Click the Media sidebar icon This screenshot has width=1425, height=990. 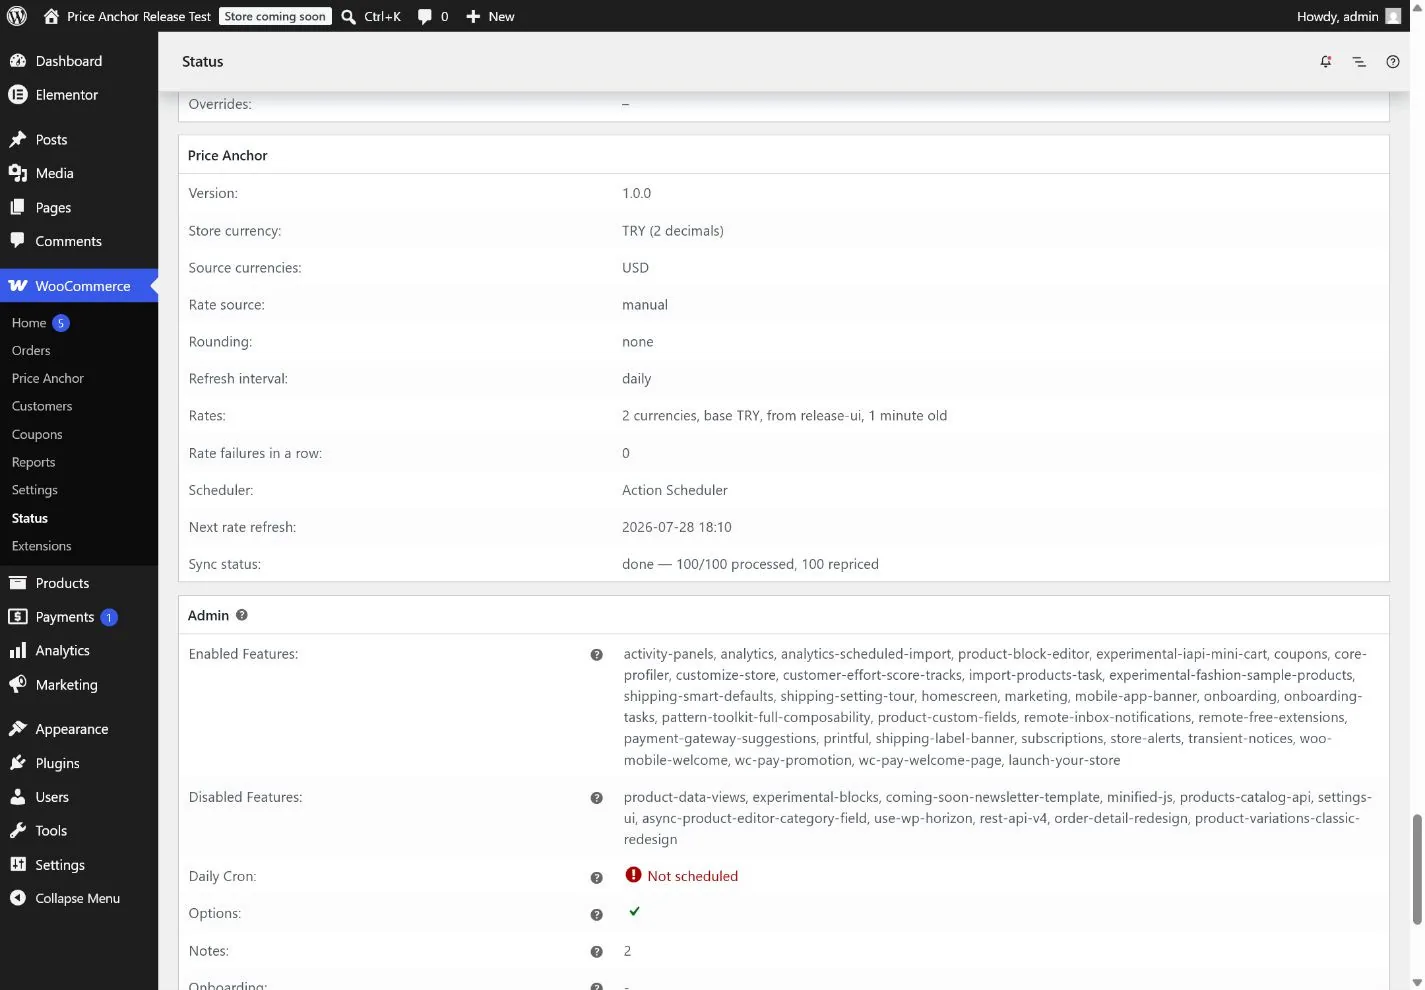[x=17, y=173]
